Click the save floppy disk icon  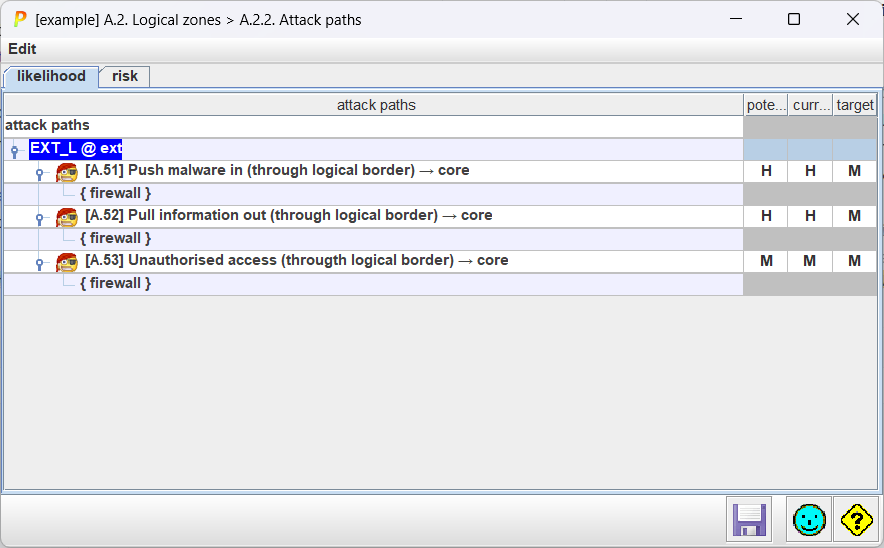[748, 519]
